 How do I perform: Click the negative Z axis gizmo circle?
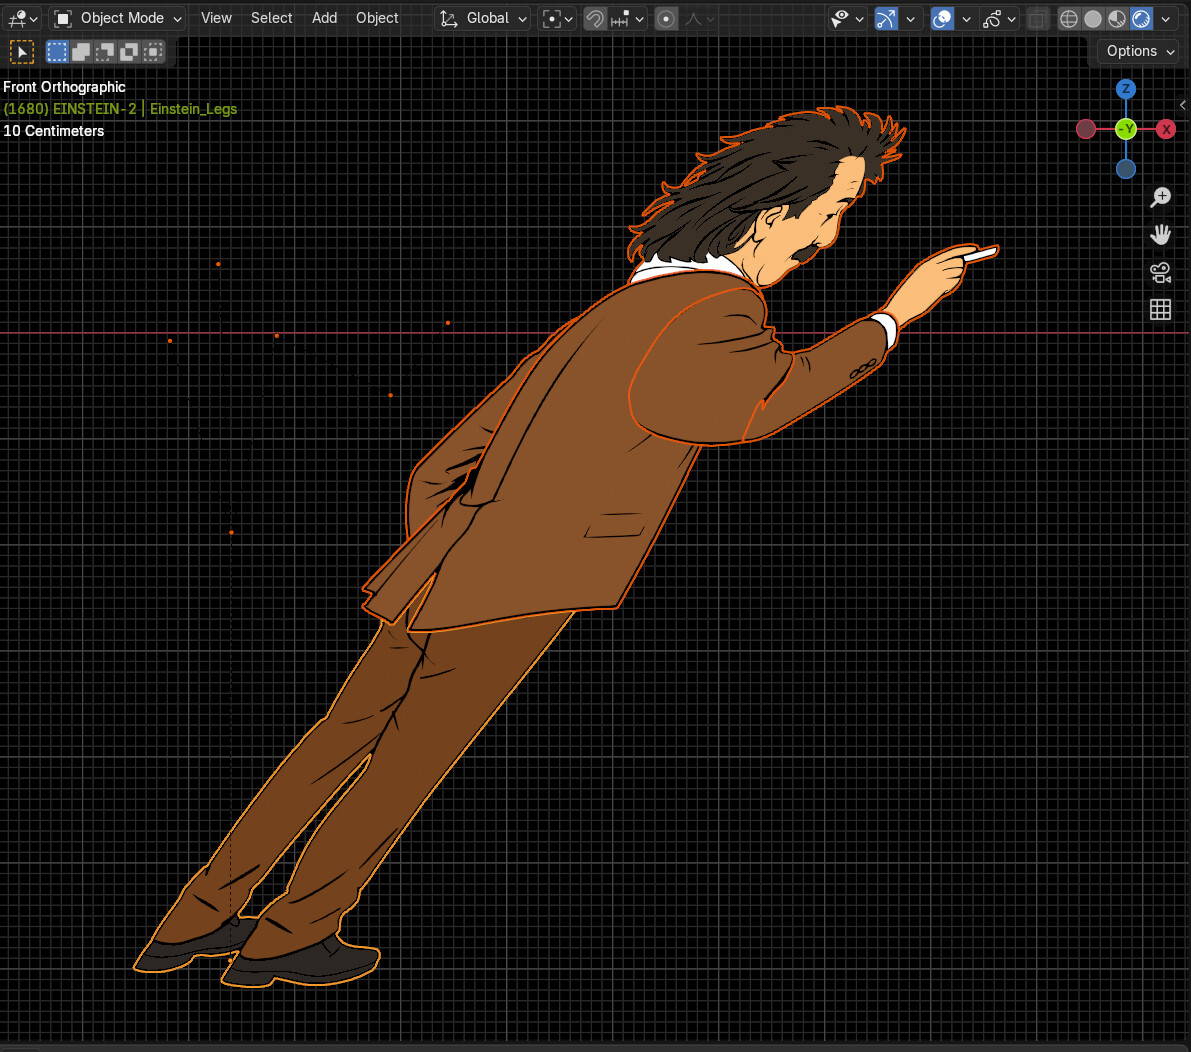[1126, 169]
